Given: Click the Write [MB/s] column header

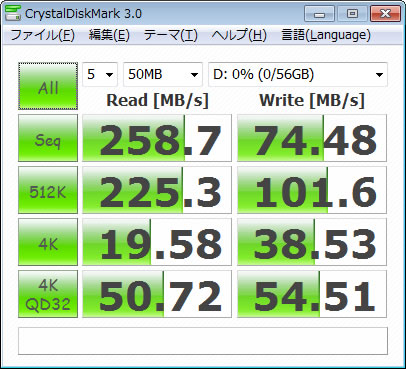Looking at the screenshot, I should (312, 100).
